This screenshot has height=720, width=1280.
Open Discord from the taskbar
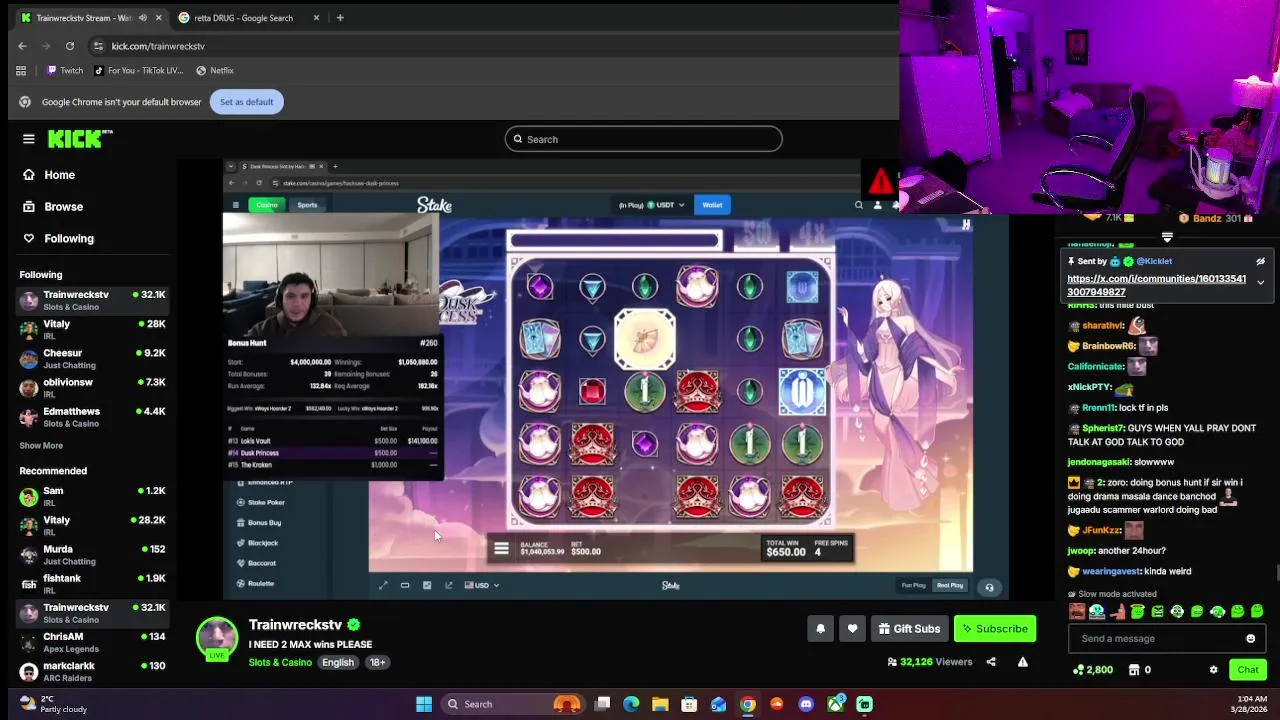[806, 705]
